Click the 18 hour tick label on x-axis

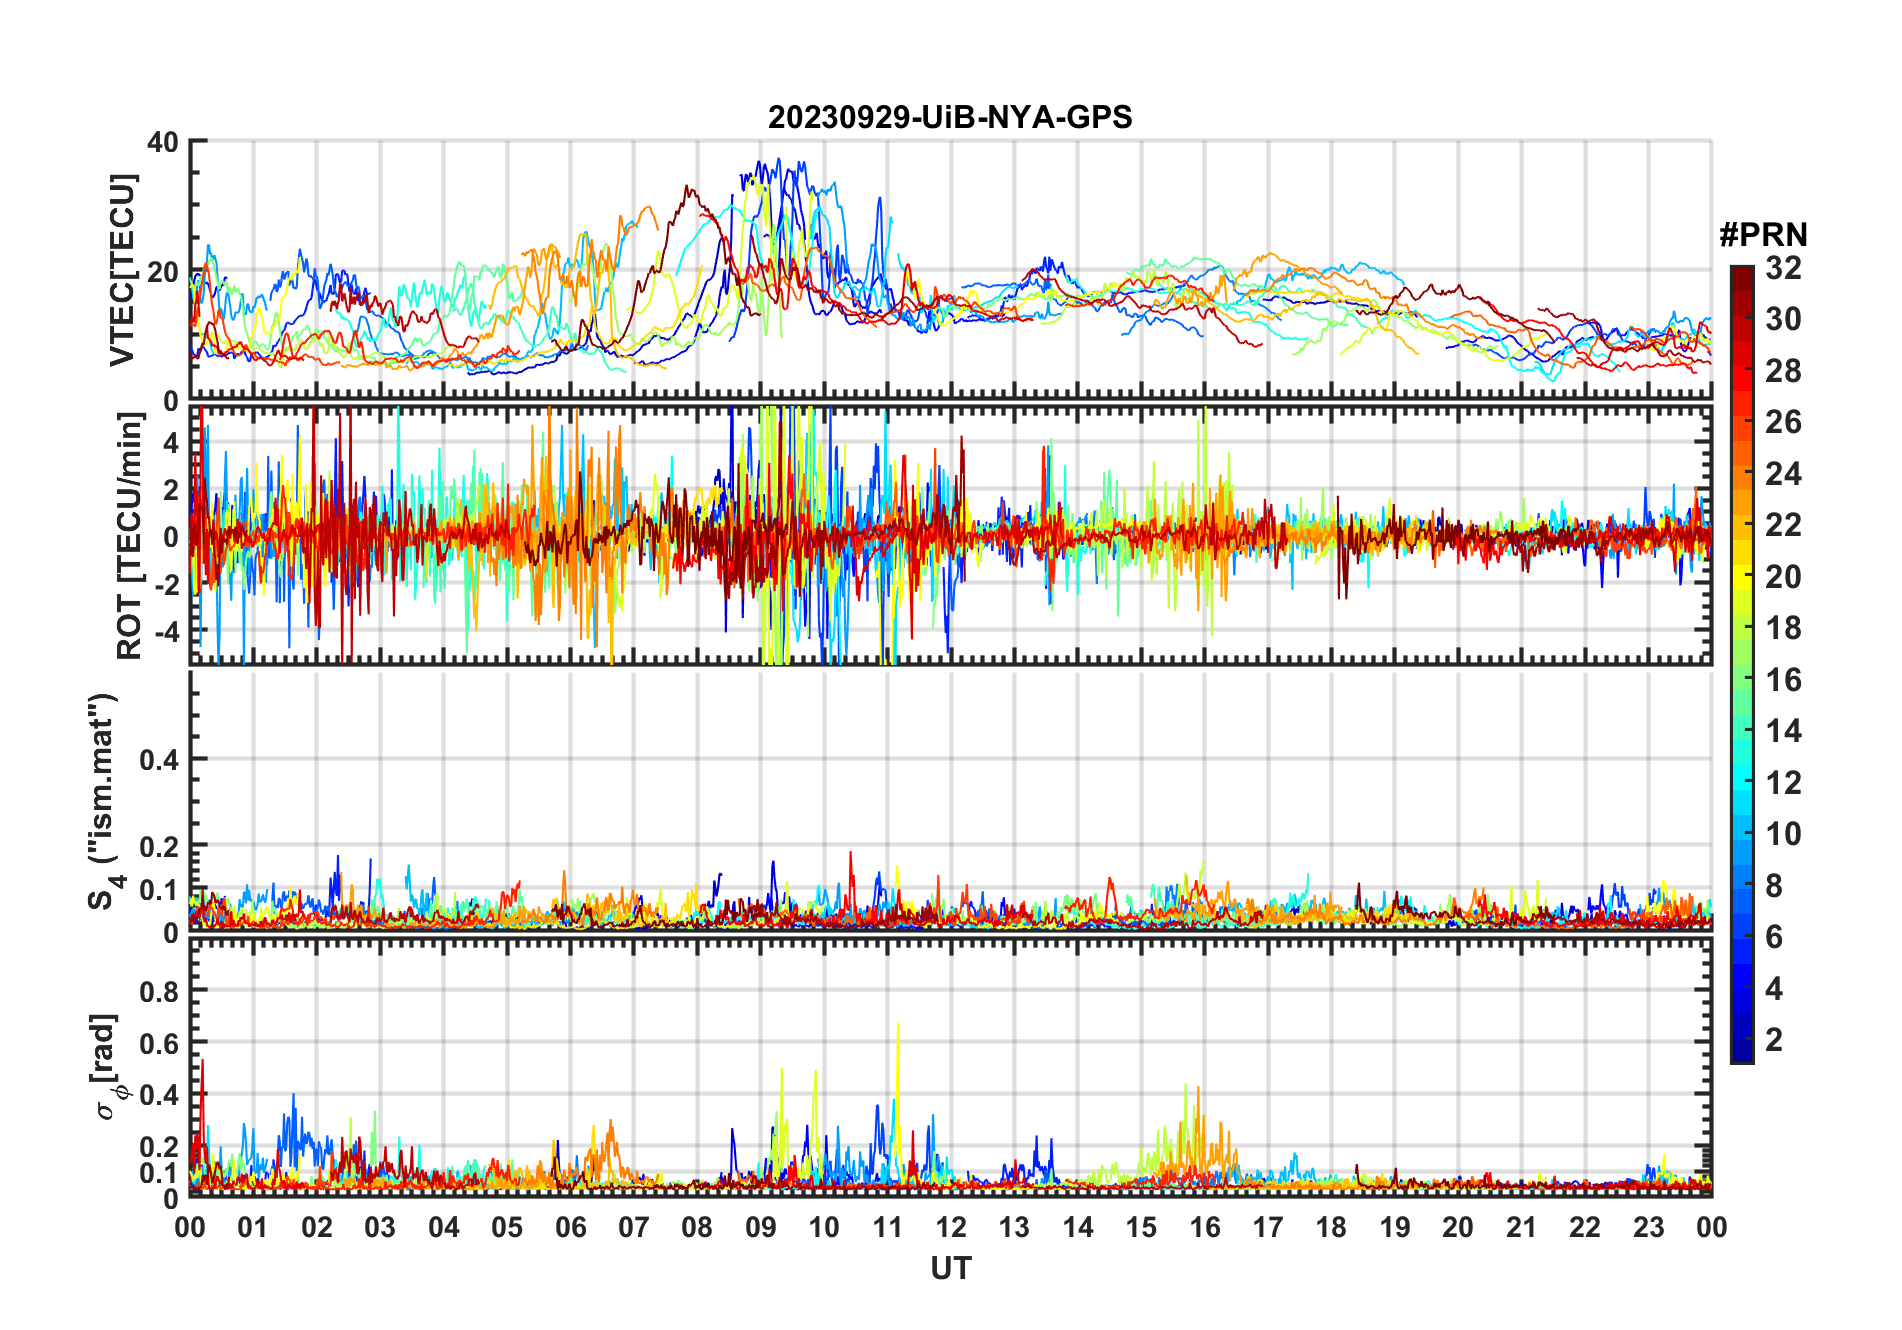pos(1331,1227)
